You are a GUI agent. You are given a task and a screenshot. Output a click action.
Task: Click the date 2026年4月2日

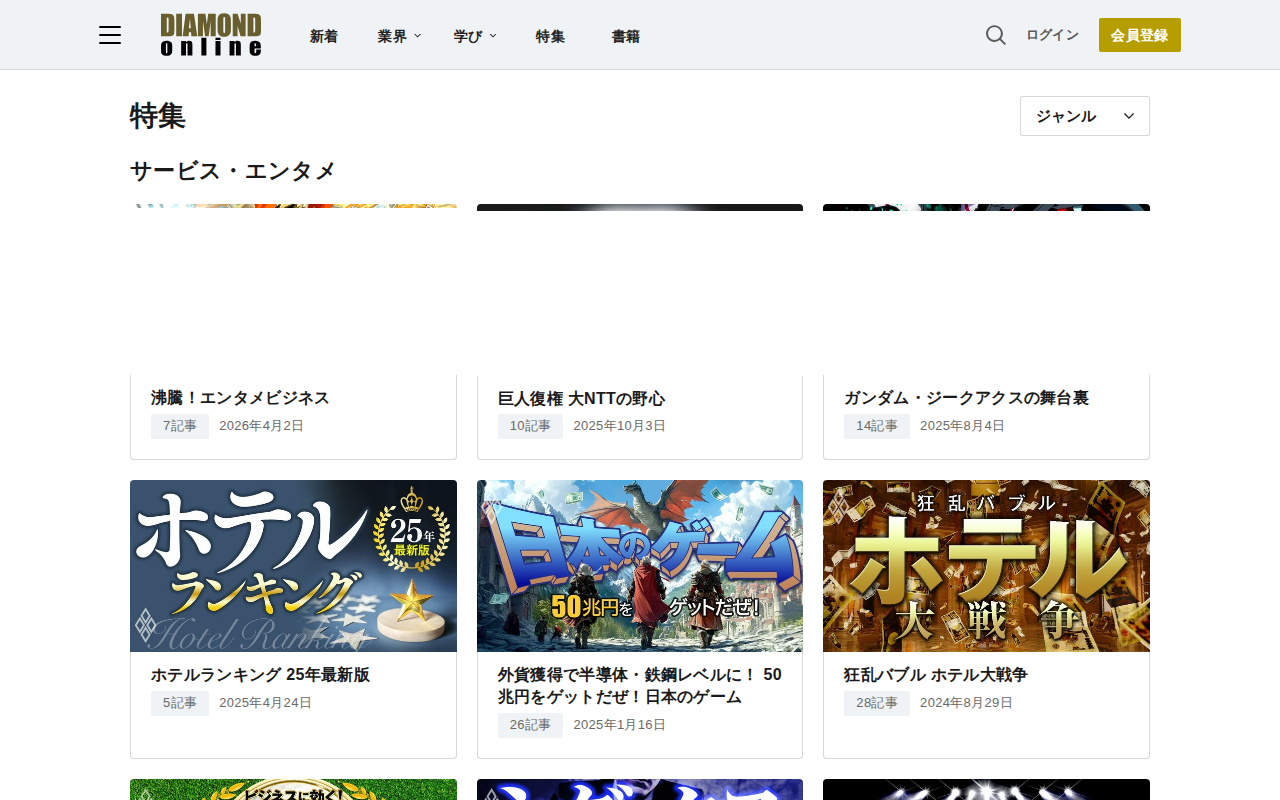click(x=261, y=426)
